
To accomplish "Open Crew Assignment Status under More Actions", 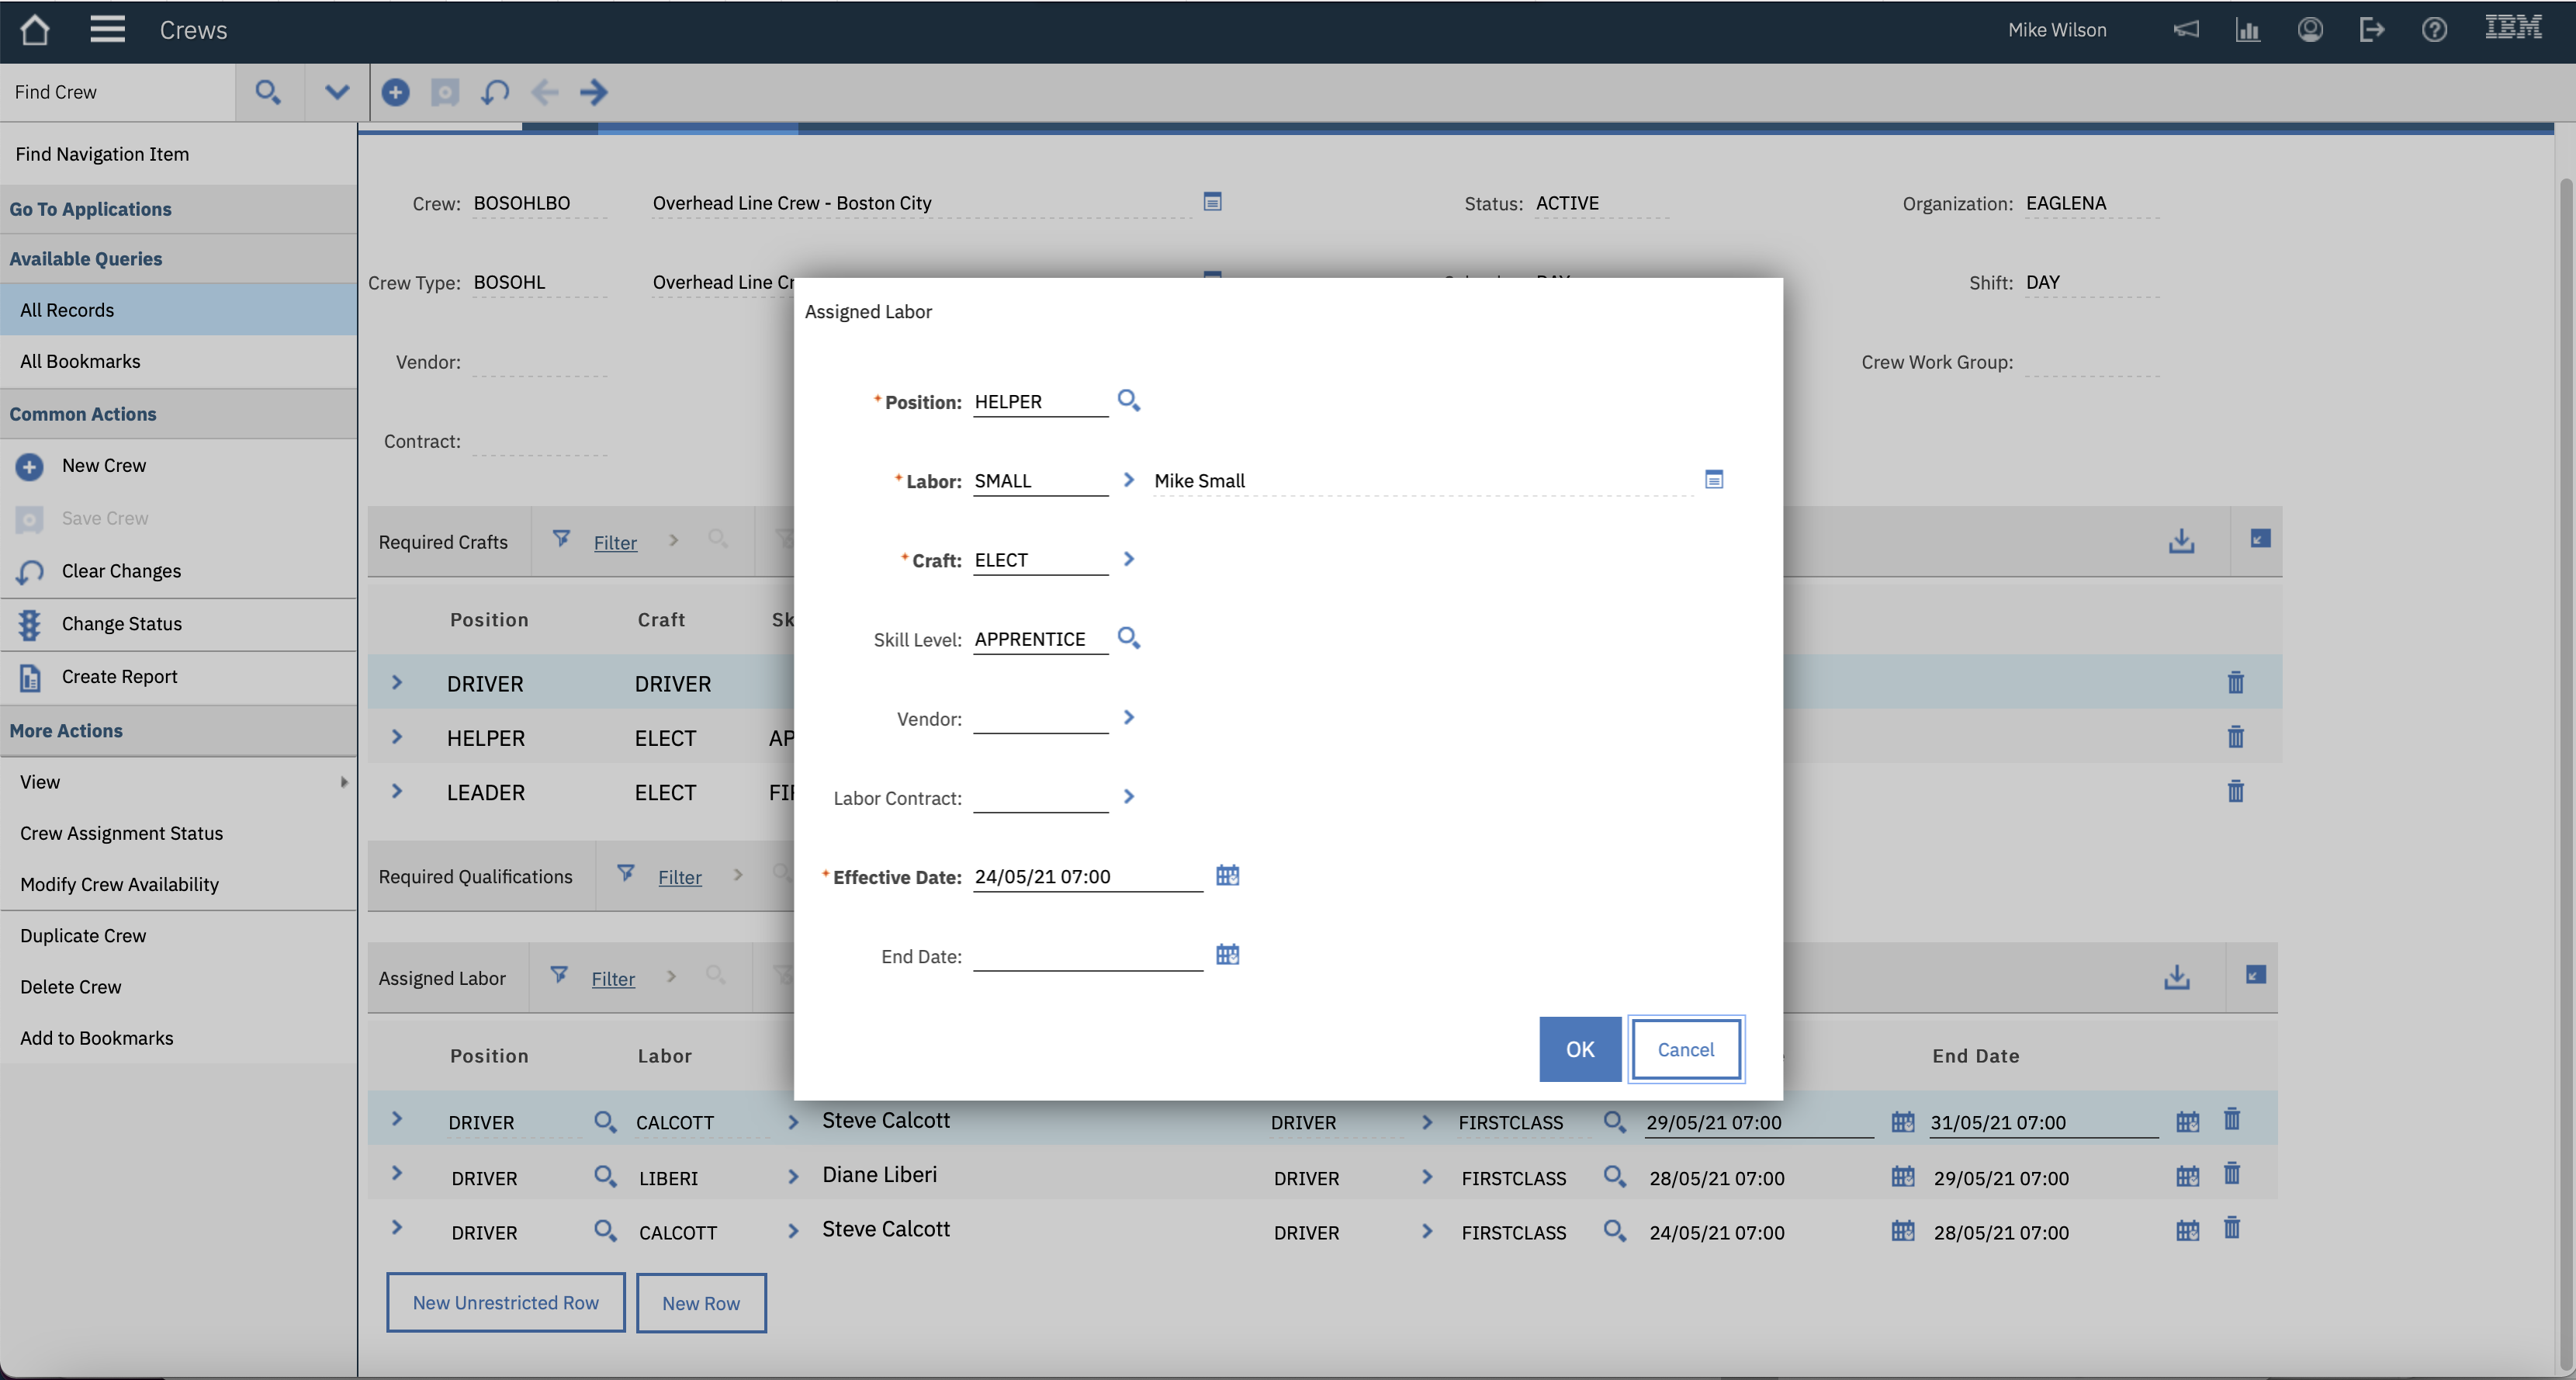I will 121,832.
